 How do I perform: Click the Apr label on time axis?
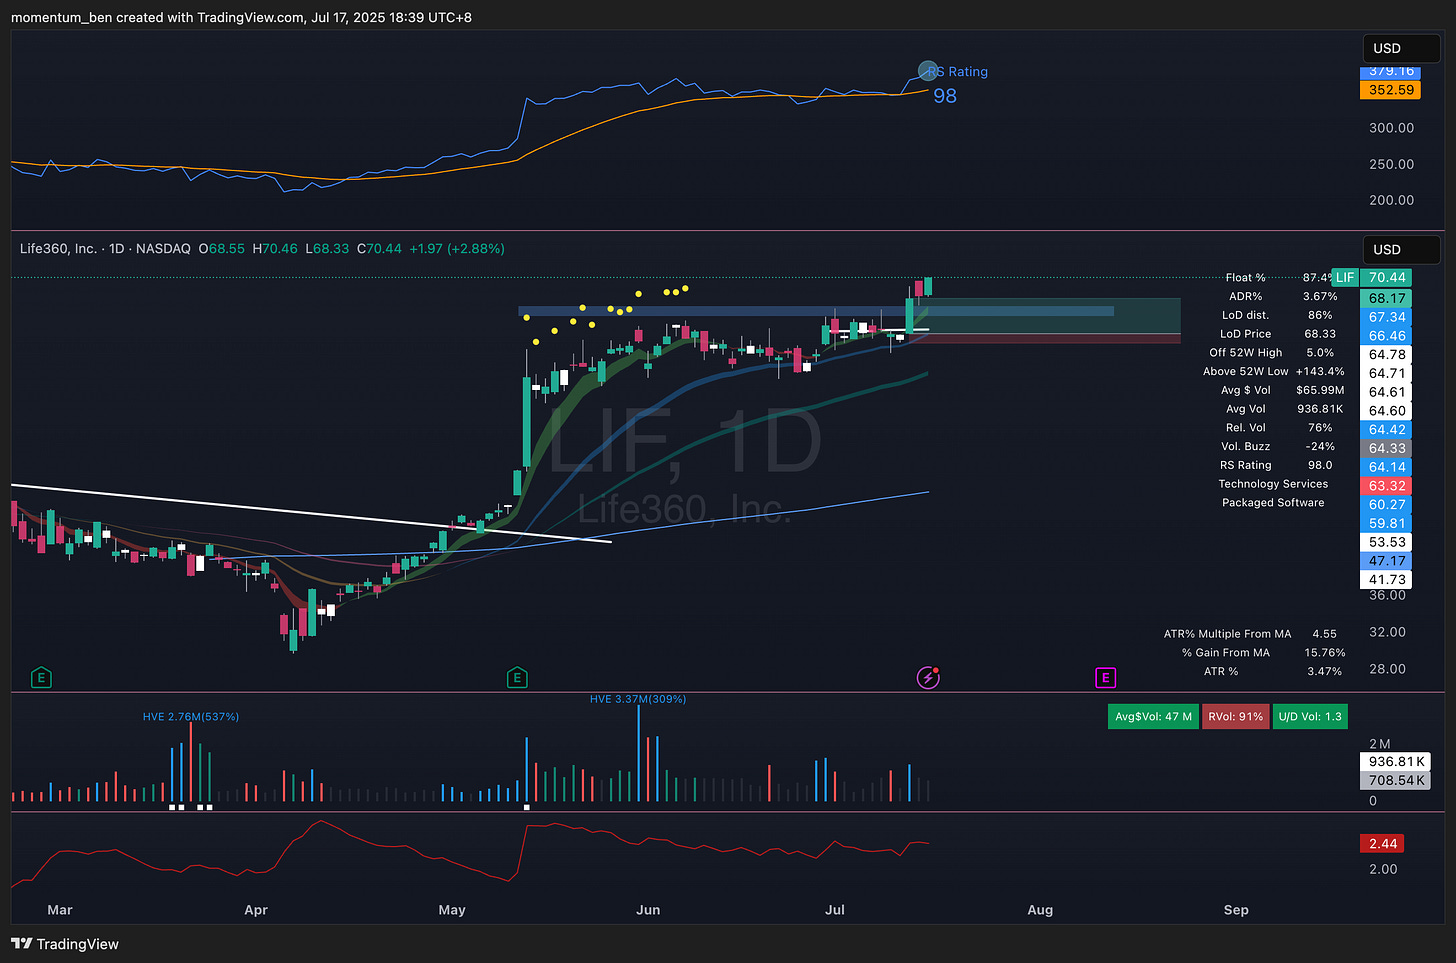point(256,910)
